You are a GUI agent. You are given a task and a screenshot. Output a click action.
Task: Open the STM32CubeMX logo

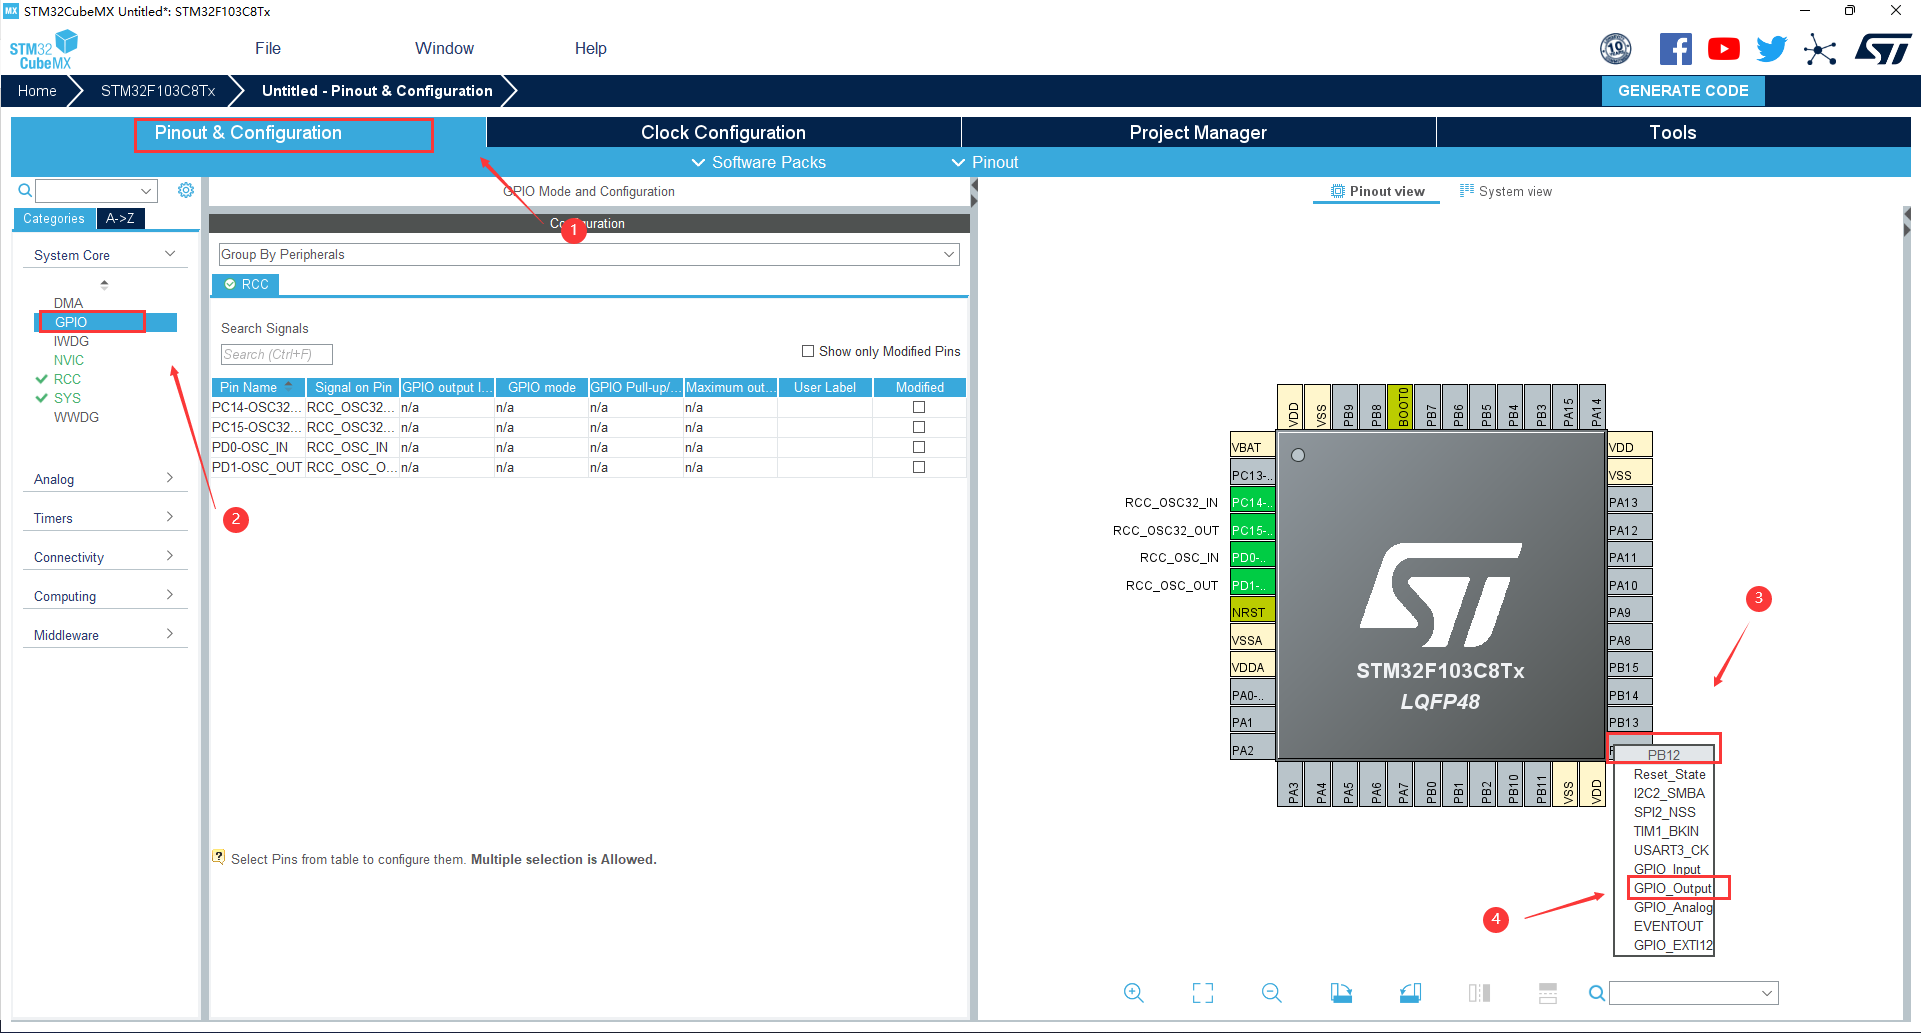click(43, 50)
